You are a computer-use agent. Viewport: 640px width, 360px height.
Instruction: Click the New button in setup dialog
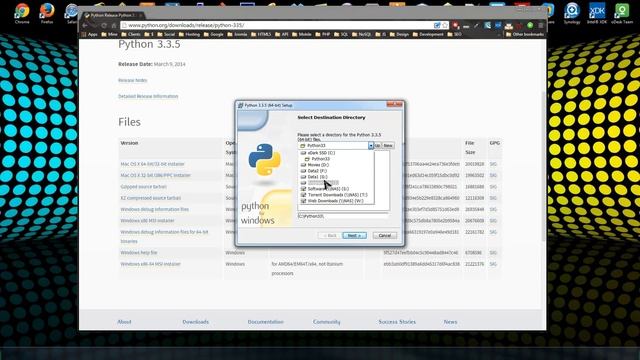click(x=388, y=146)
